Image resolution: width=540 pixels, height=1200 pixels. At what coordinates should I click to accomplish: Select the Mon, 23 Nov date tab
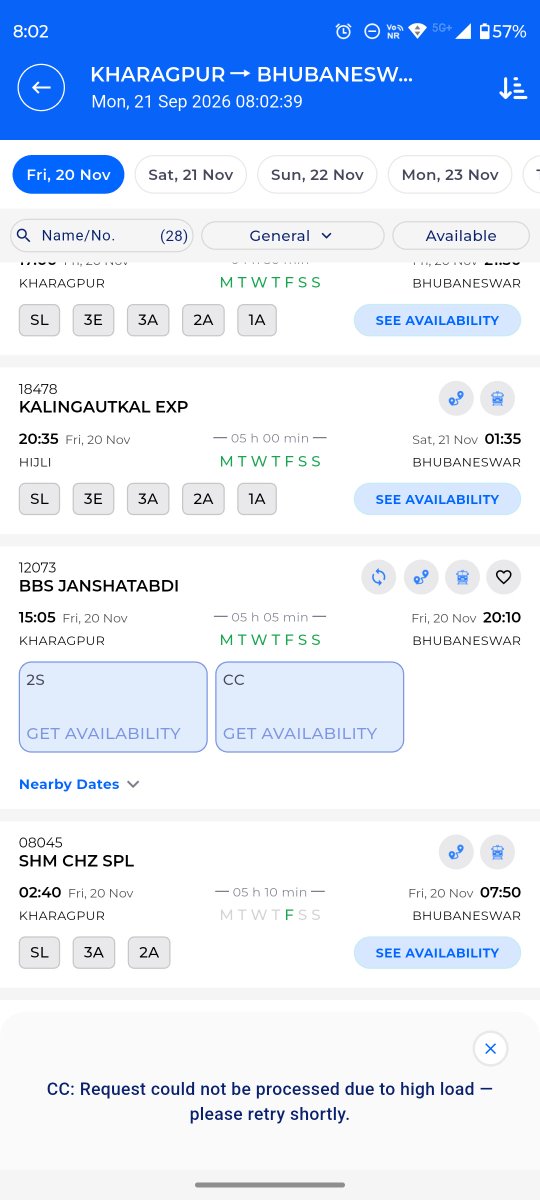(450, 174)
